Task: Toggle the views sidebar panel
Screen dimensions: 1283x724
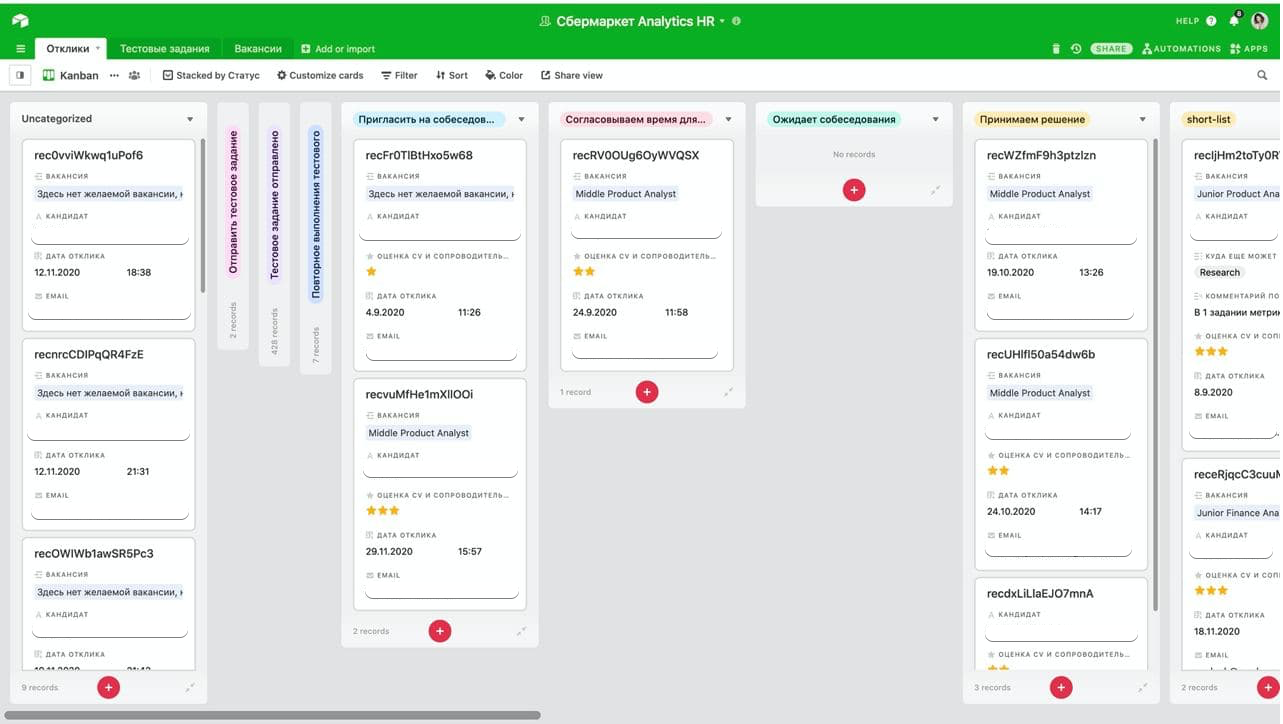Action: [x=20, y=75]
